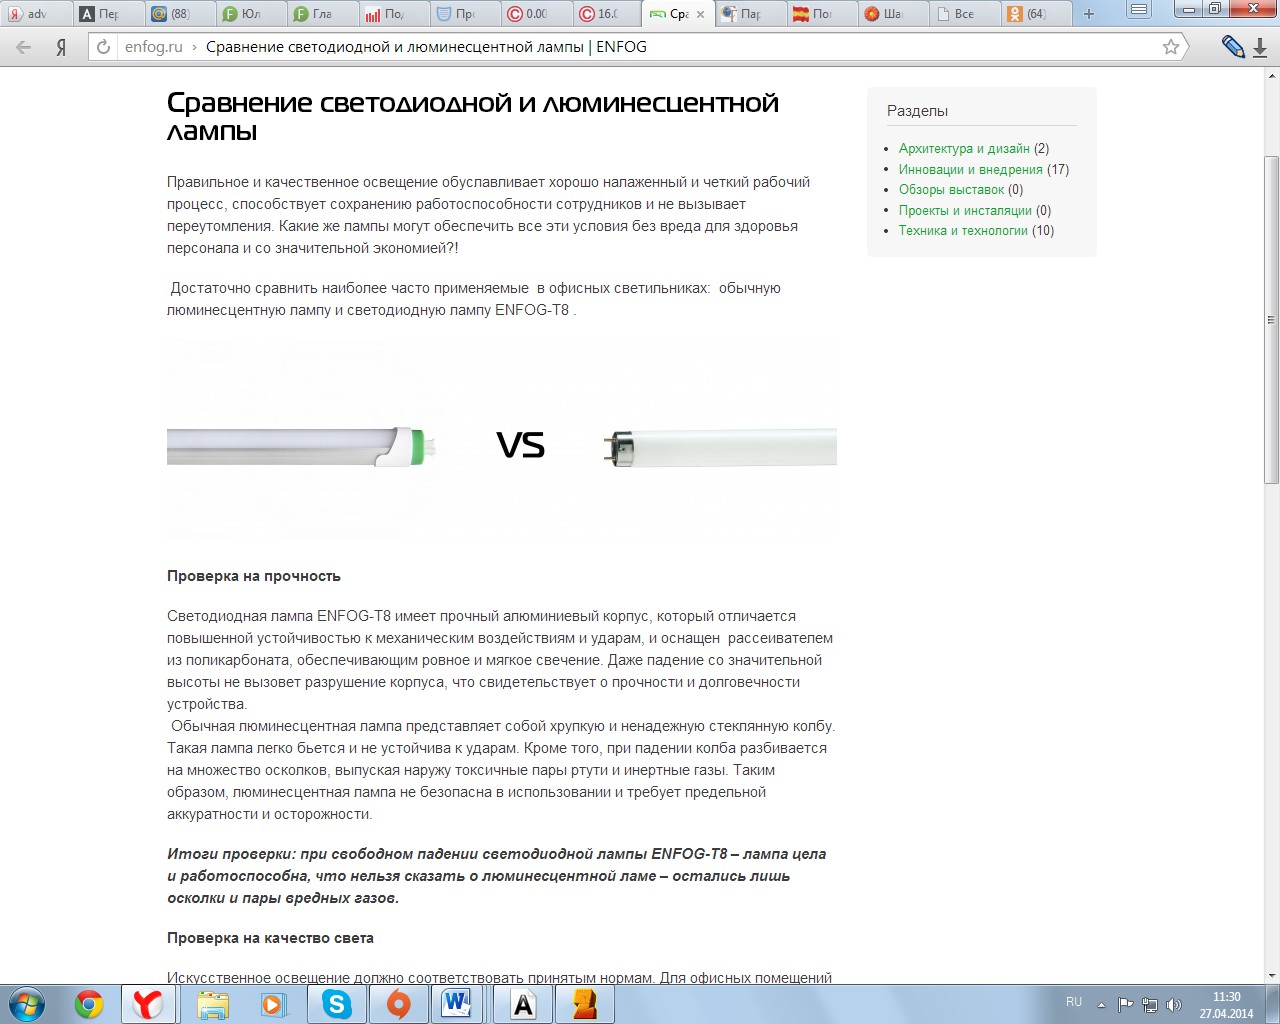
Task: Switch to the "adv" tab
Action: 36,14
